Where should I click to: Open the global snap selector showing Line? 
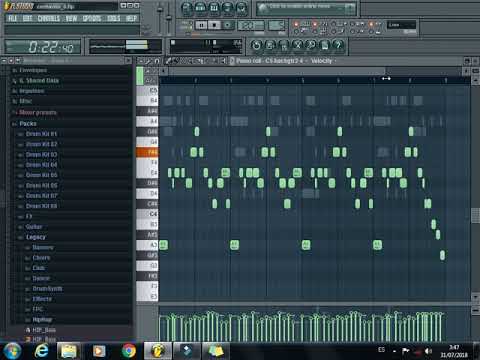coord(401,25)
